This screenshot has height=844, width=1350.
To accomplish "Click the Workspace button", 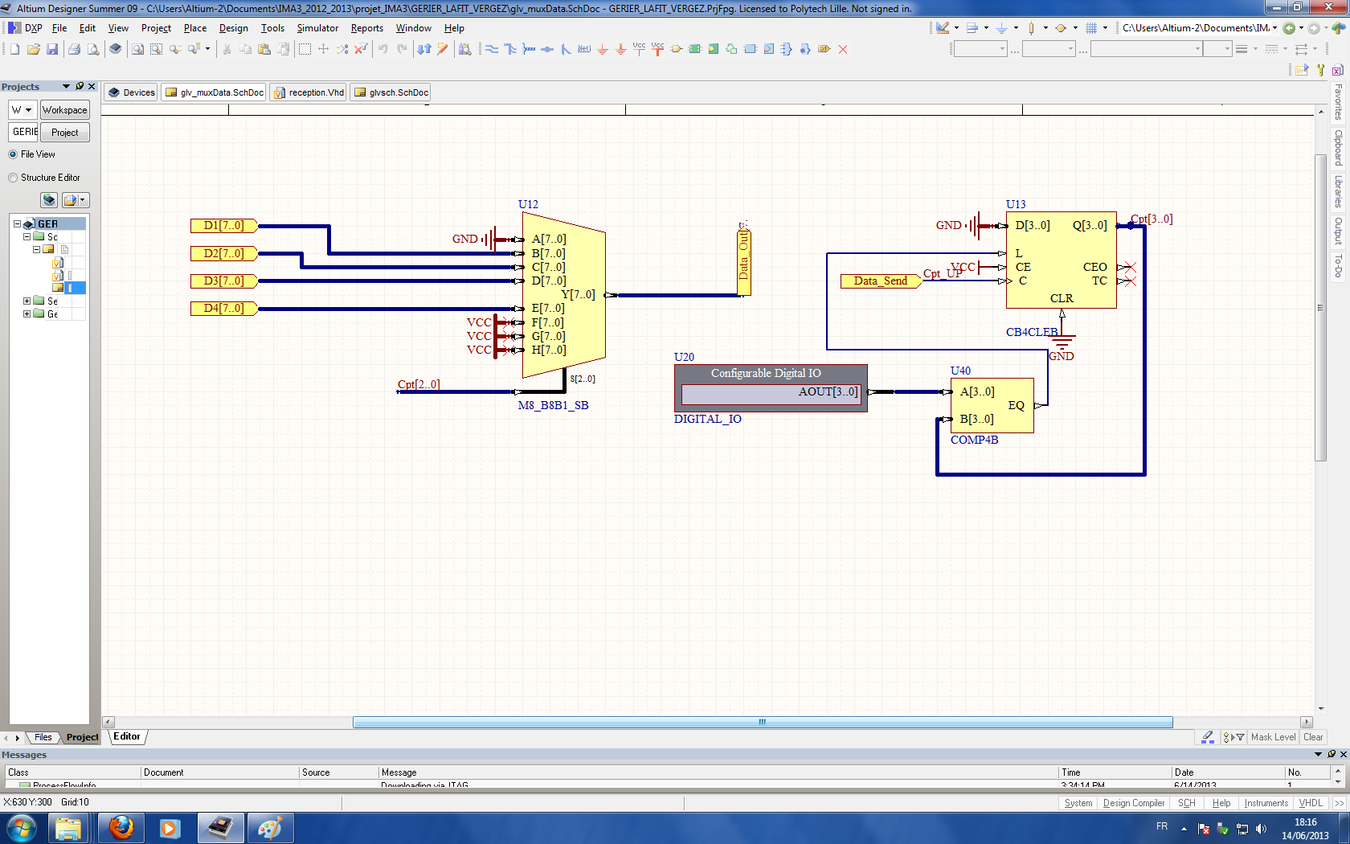I will click(65, 110).
